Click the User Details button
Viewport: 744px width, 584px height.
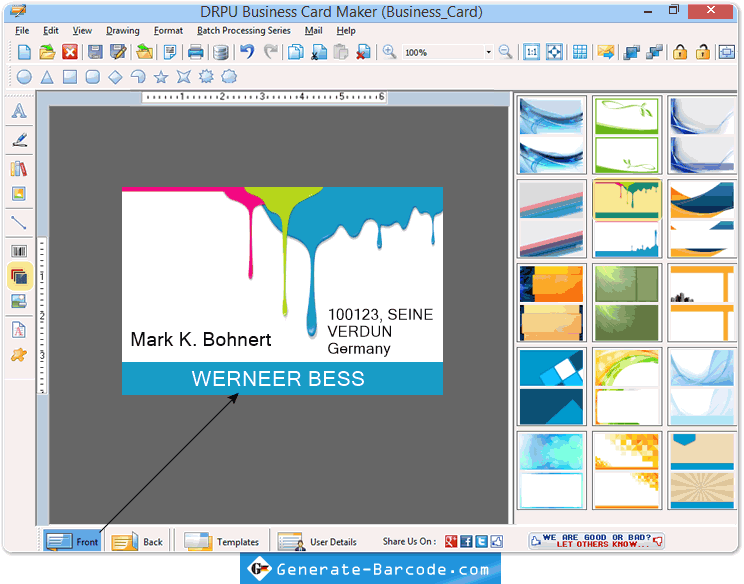click(317, 541)
